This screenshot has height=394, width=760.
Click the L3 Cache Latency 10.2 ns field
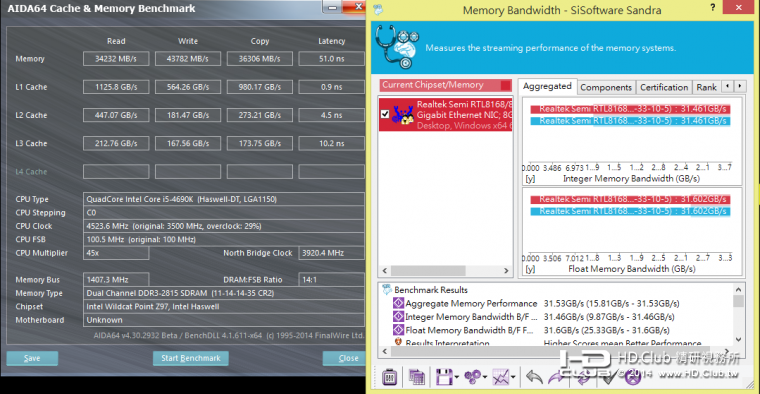(332, 143)
